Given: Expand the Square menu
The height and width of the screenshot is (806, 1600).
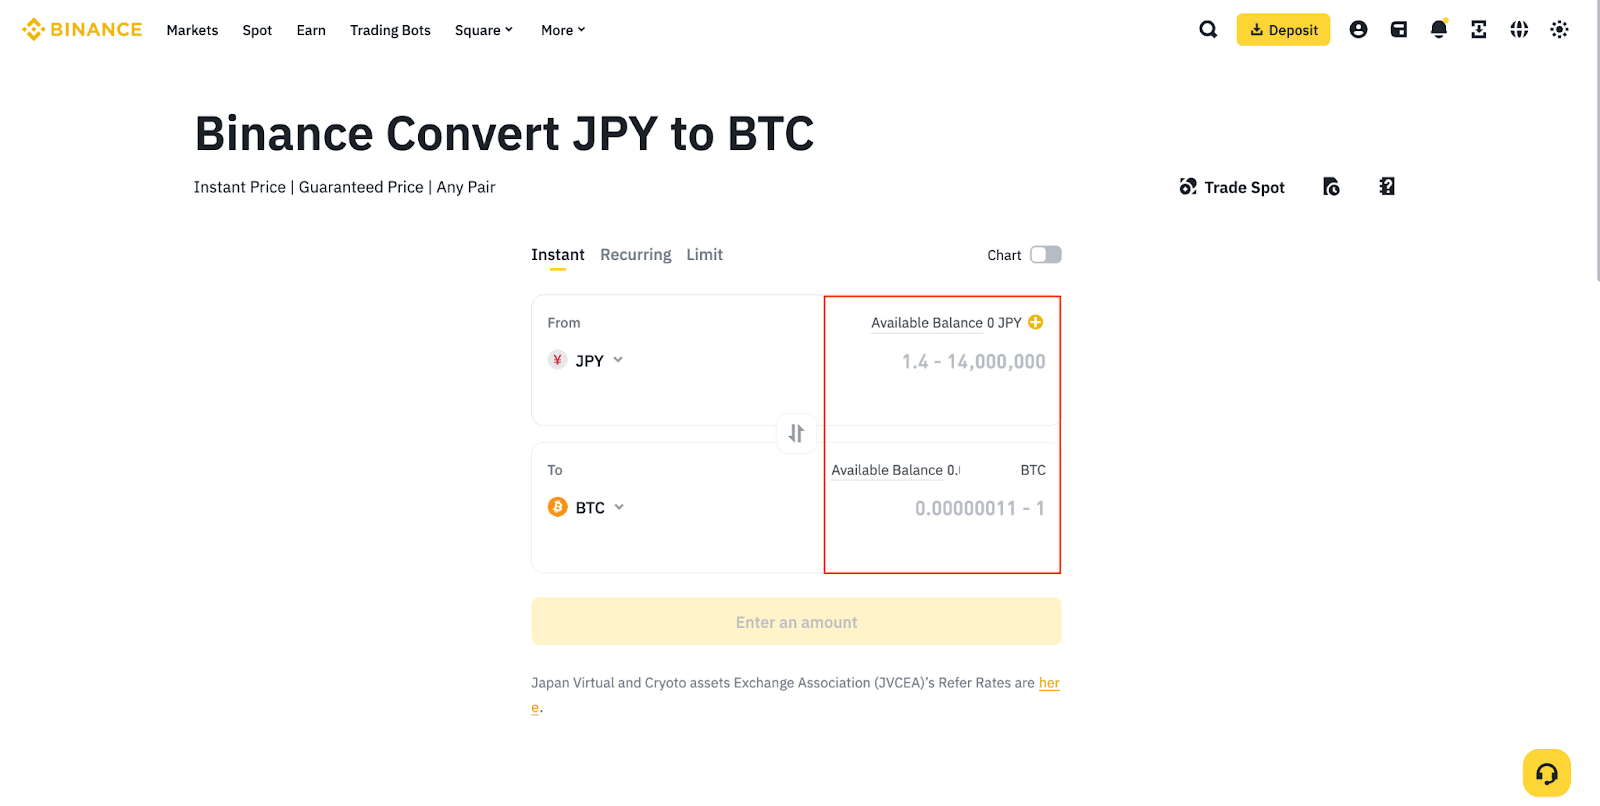Looking at the screenshot, I should click(484, 30).
